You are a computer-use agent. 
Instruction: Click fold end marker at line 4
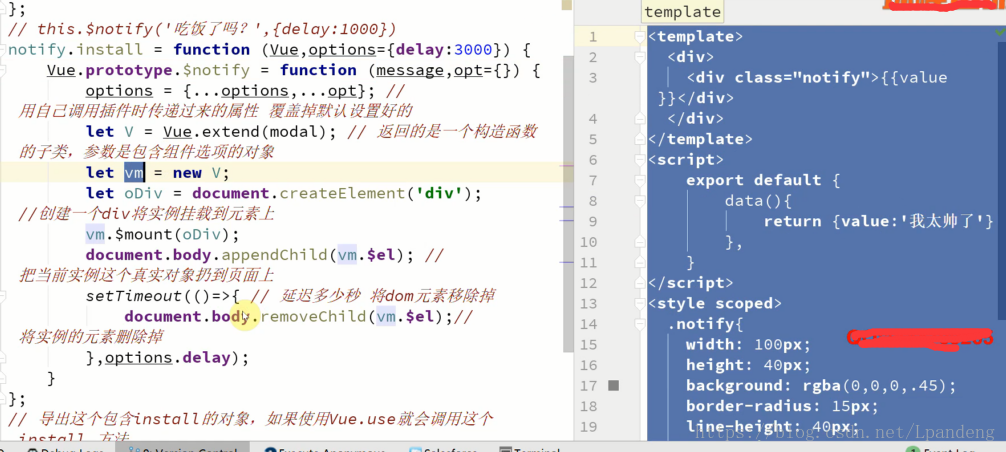pos(640,119)
